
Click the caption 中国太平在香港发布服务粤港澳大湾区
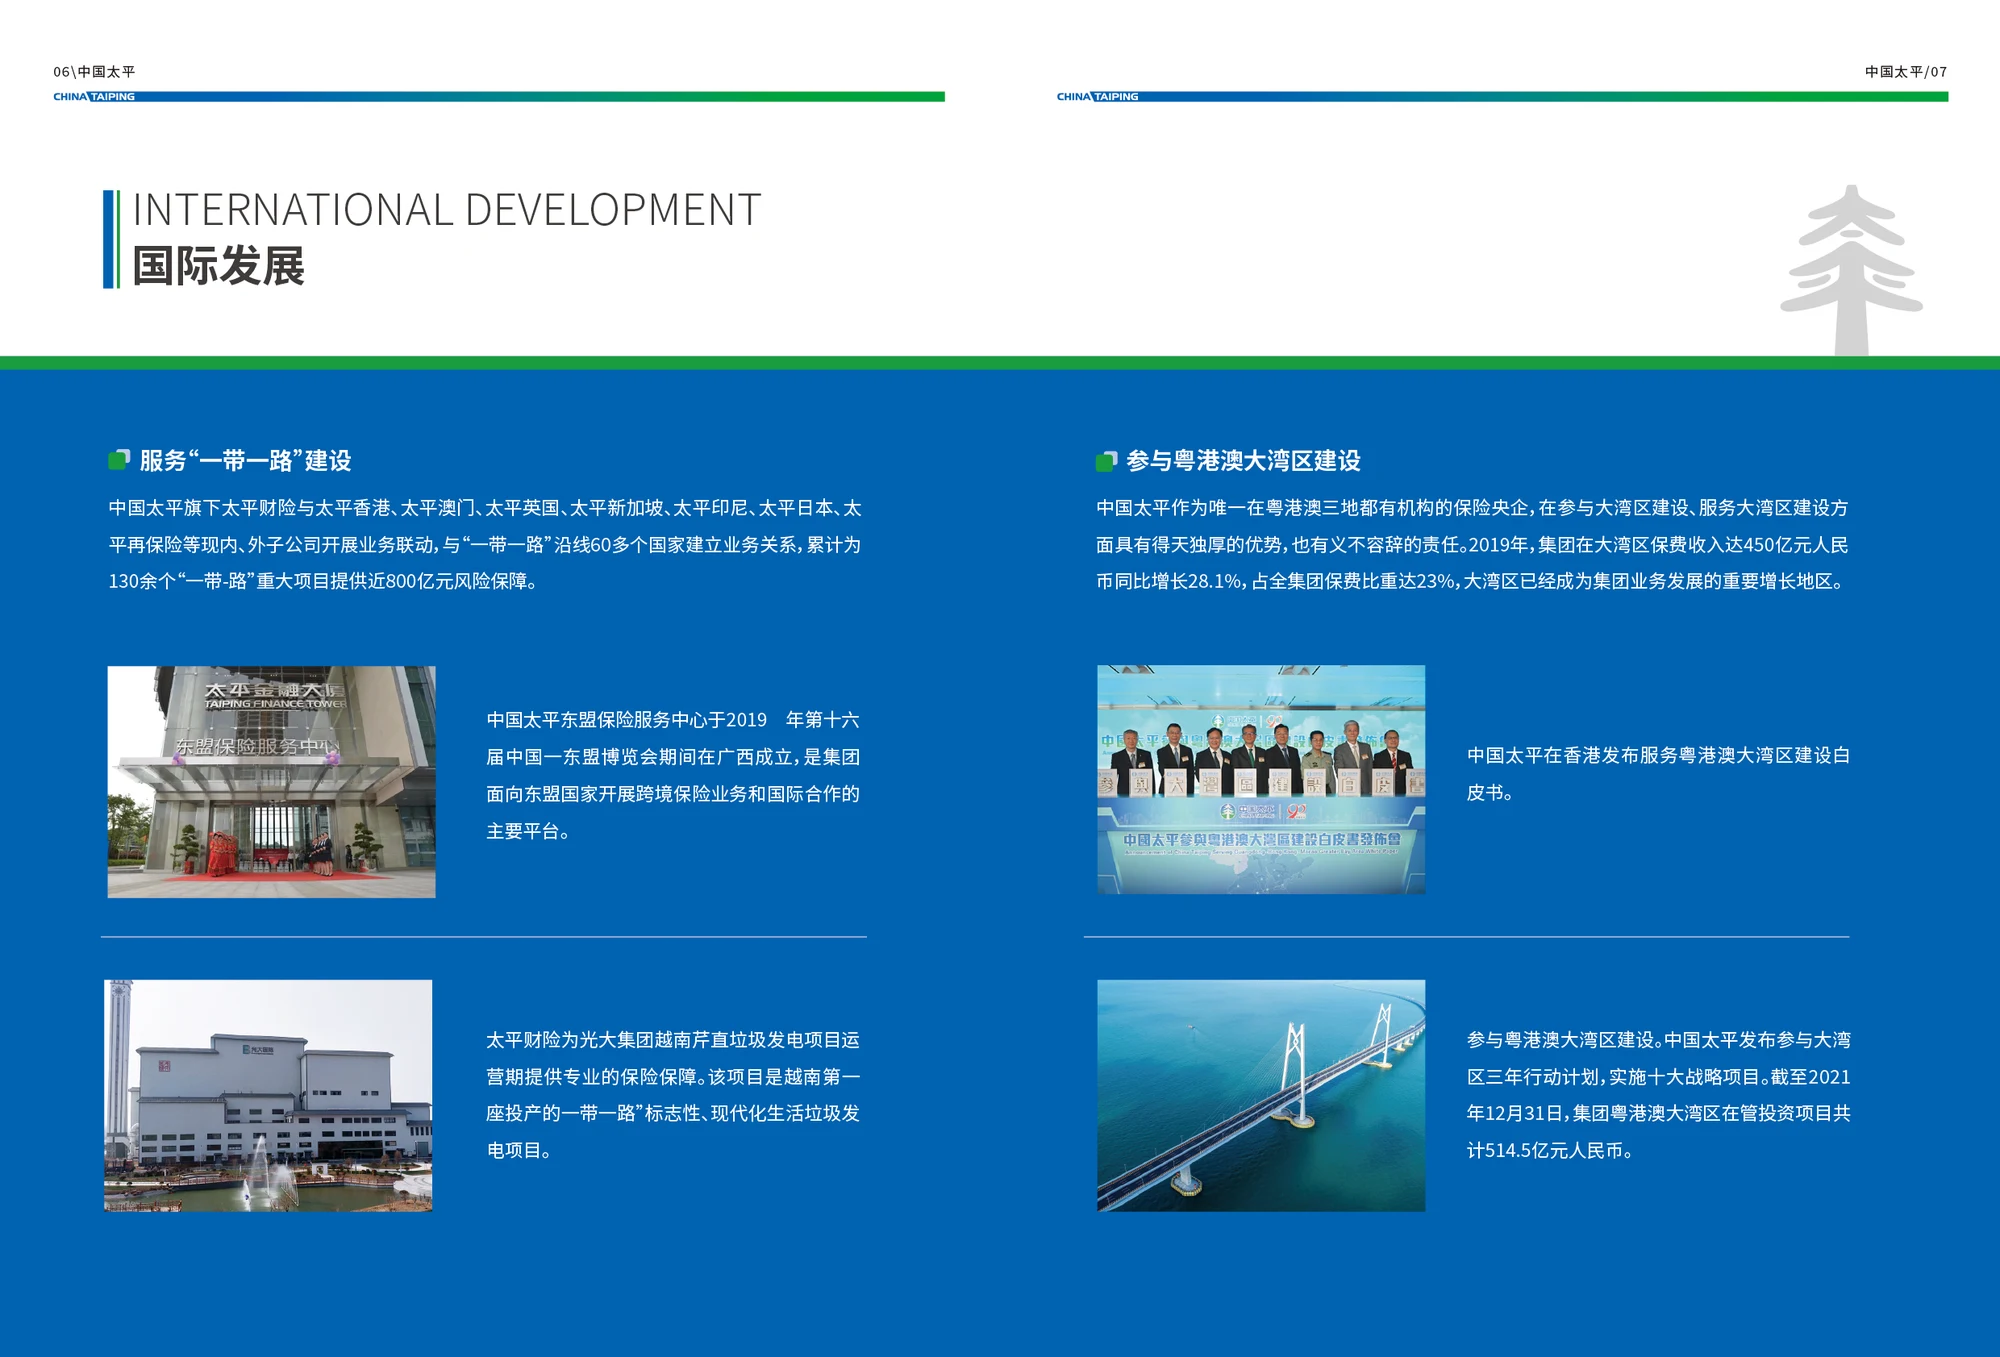click(1658, 774)
